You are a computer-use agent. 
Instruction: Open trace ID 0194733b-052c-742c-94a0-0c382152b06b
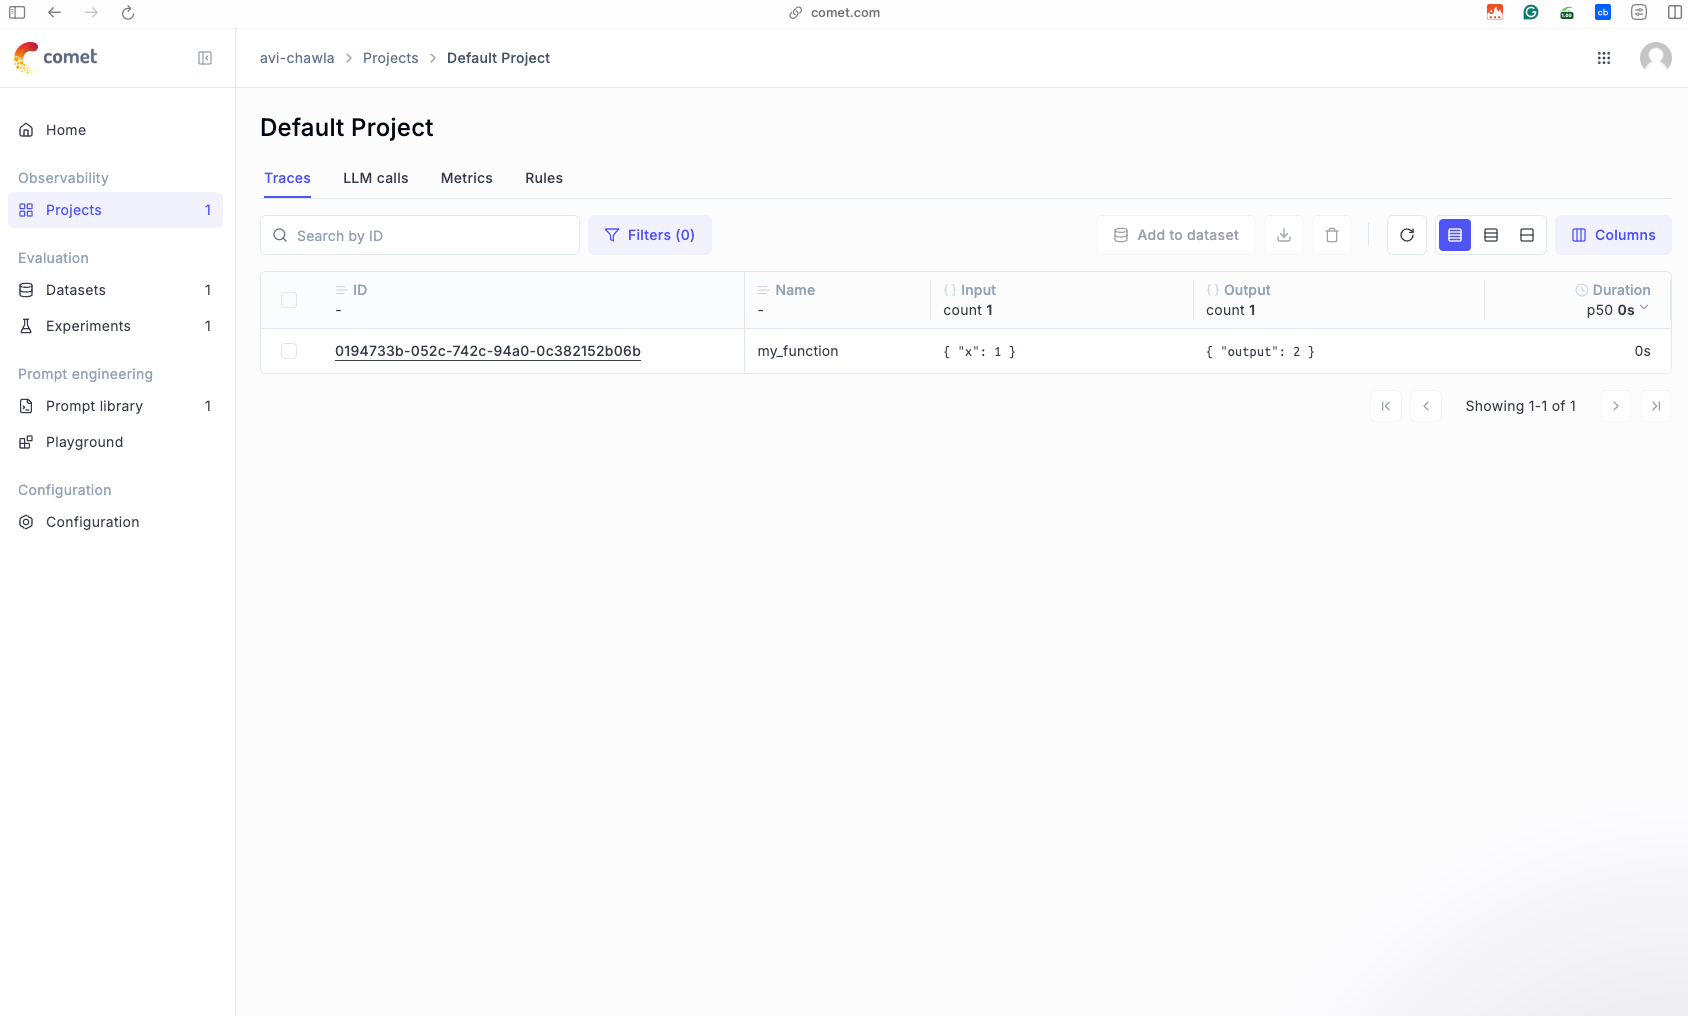(x=488, y=351)
